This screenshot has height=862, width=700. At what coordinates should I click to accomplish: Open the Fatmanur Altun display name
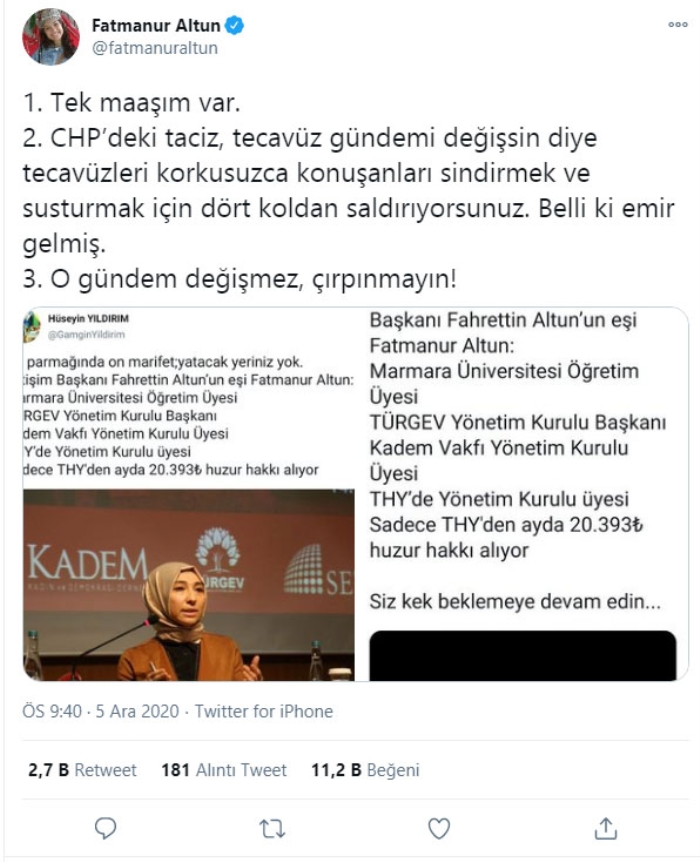(x=156, y=25)
